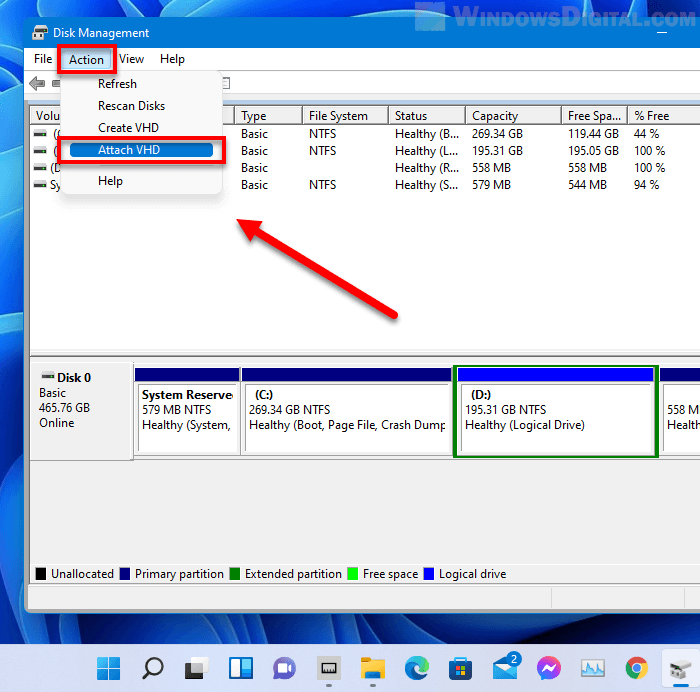Open the File menu

pos(43,59)
